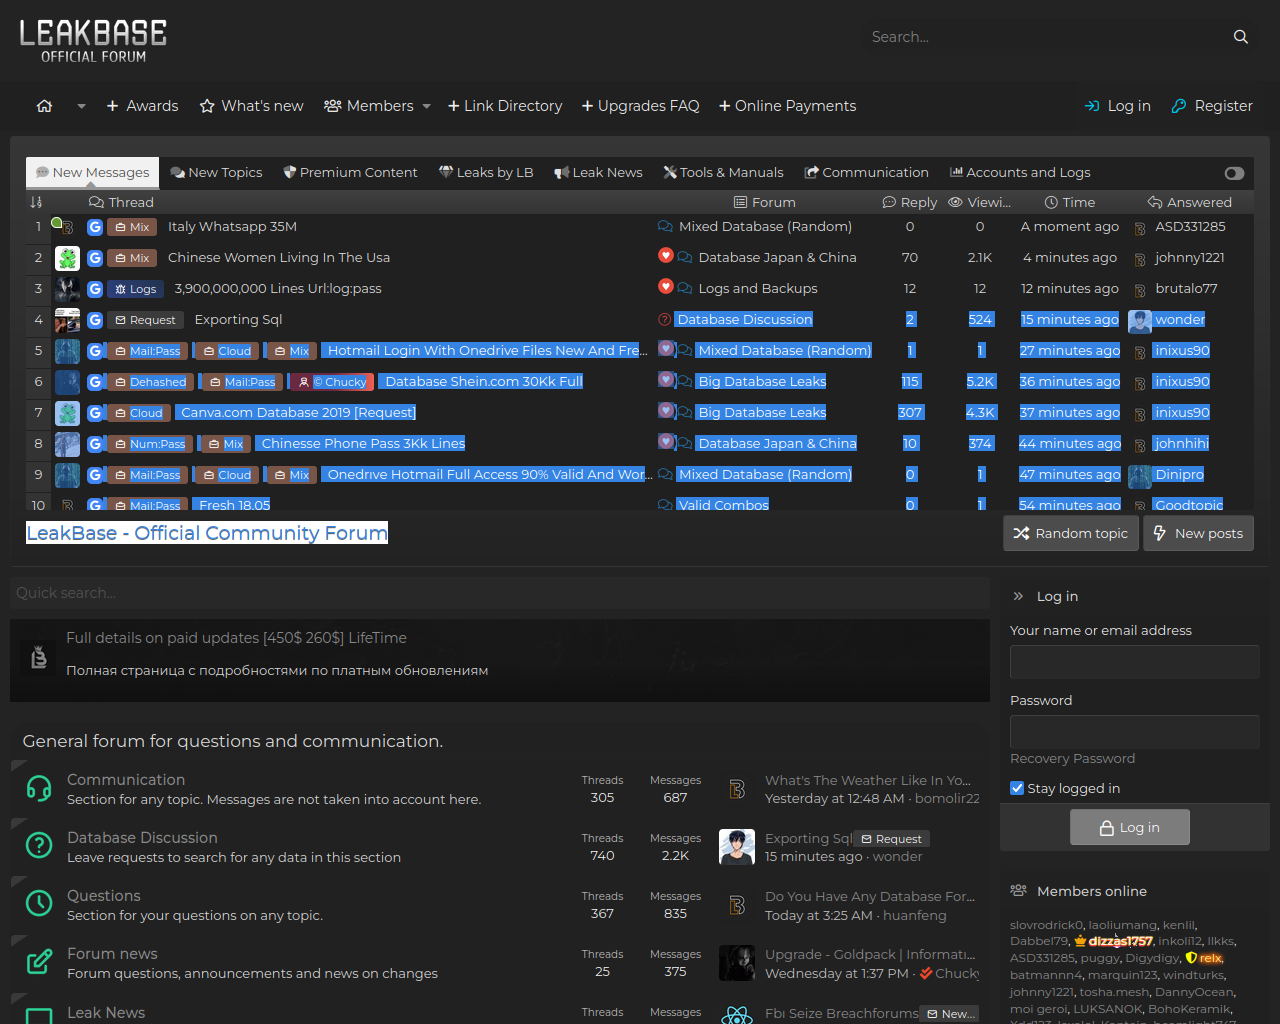The image size is (1280, 1024).
Task: Open Full details on paid updates link
Action: 236,638
